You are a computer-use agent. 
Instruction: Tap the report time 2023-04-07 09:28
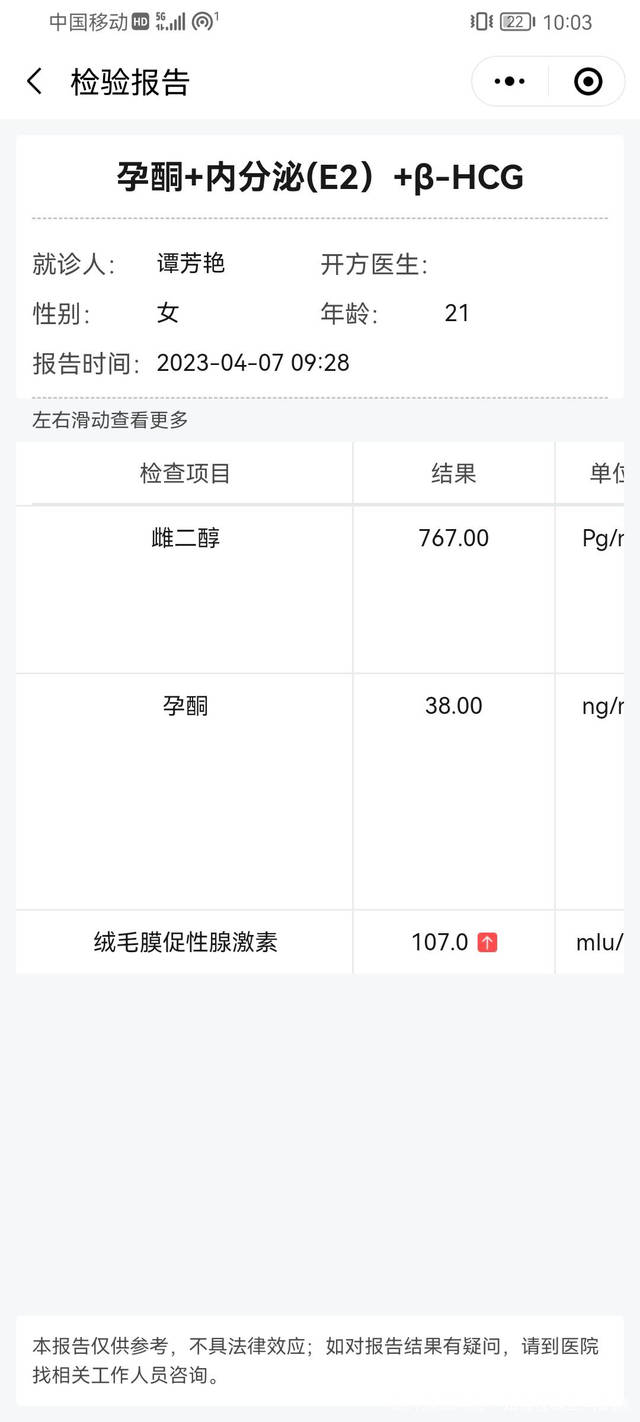[x=253, y=363]
